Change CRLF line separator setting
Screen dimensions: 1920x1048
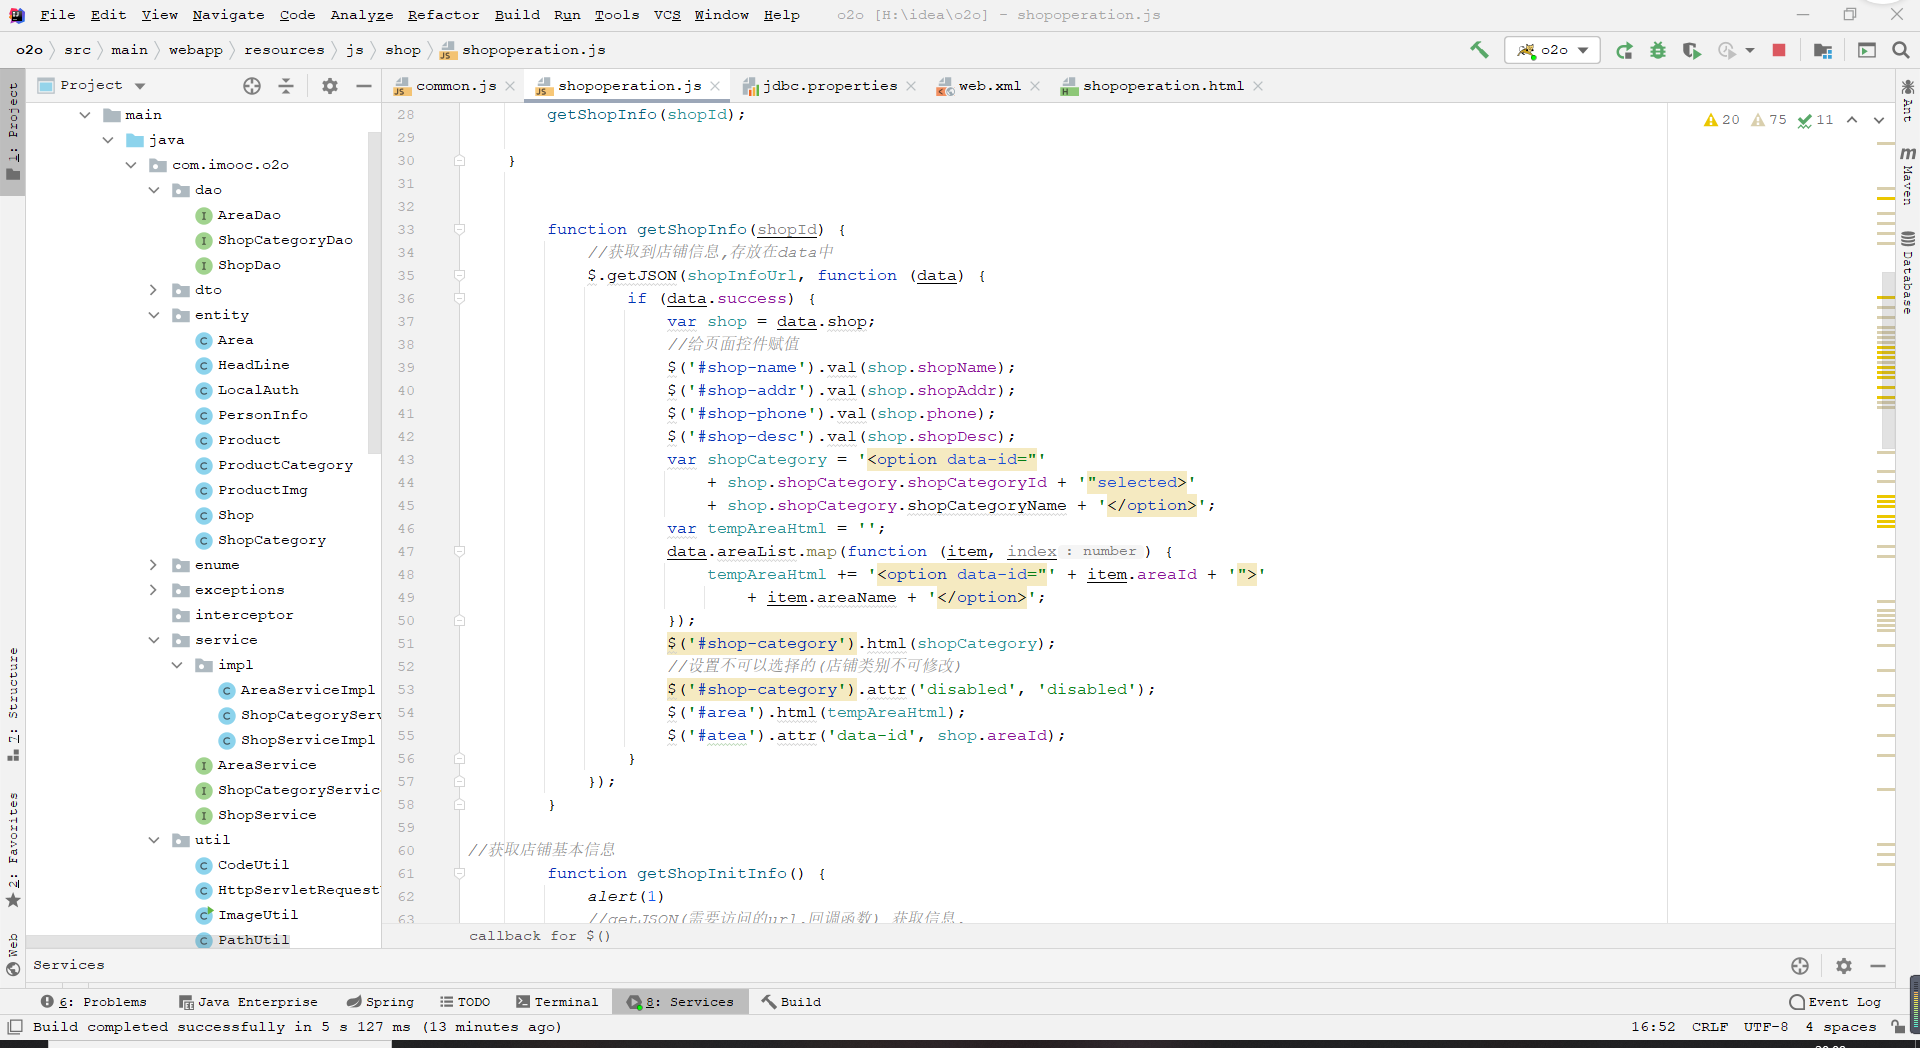click(1710, 1027)
